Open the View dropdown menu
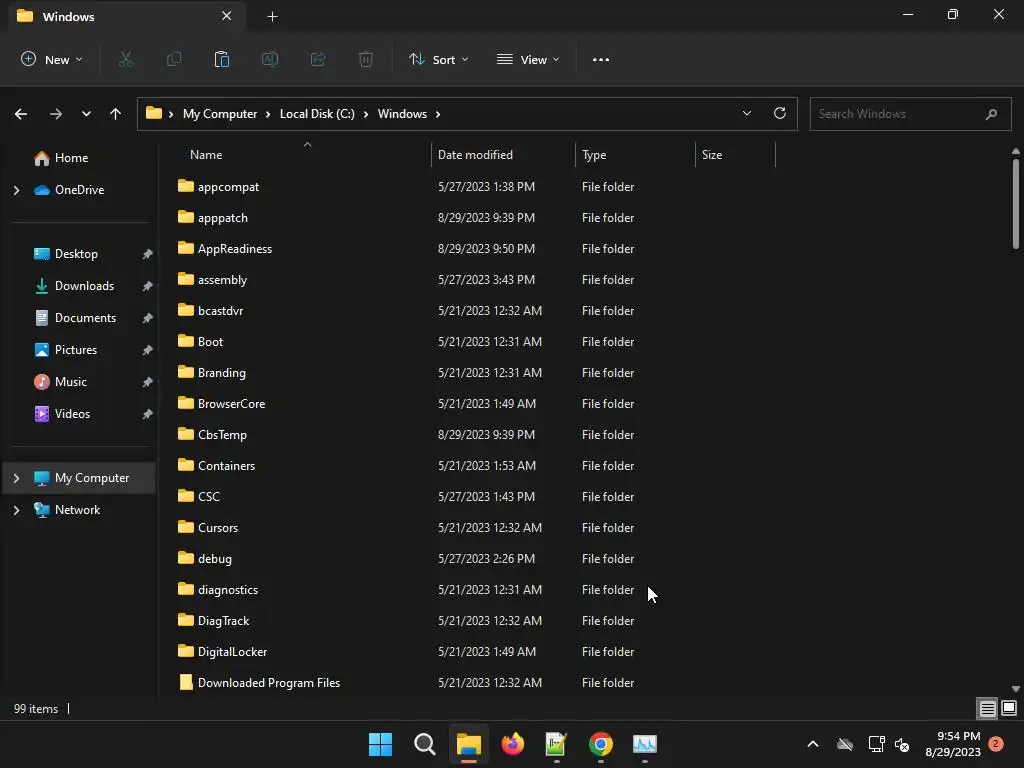 coord(528,59)
